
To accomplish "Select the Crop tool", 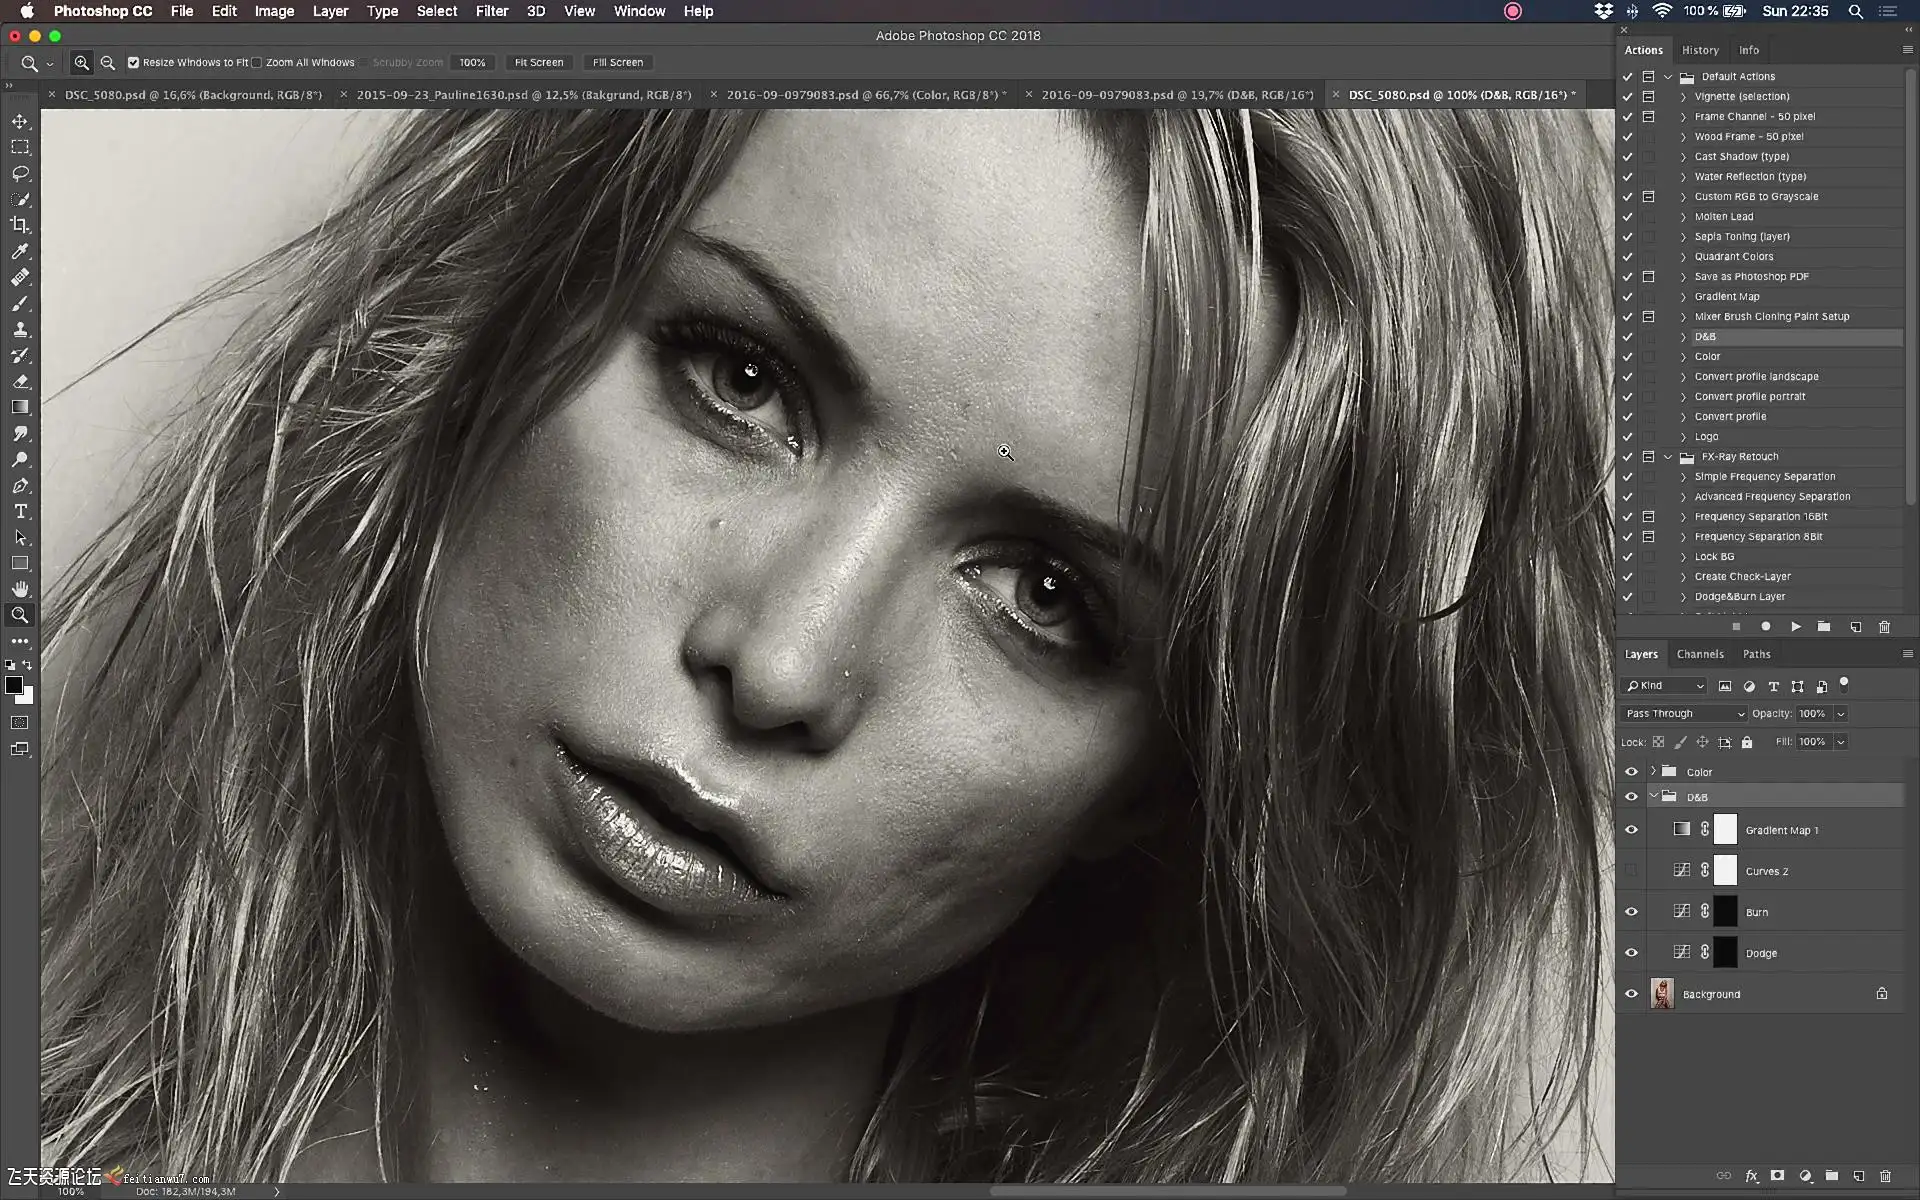I will (x=20, y=225).
